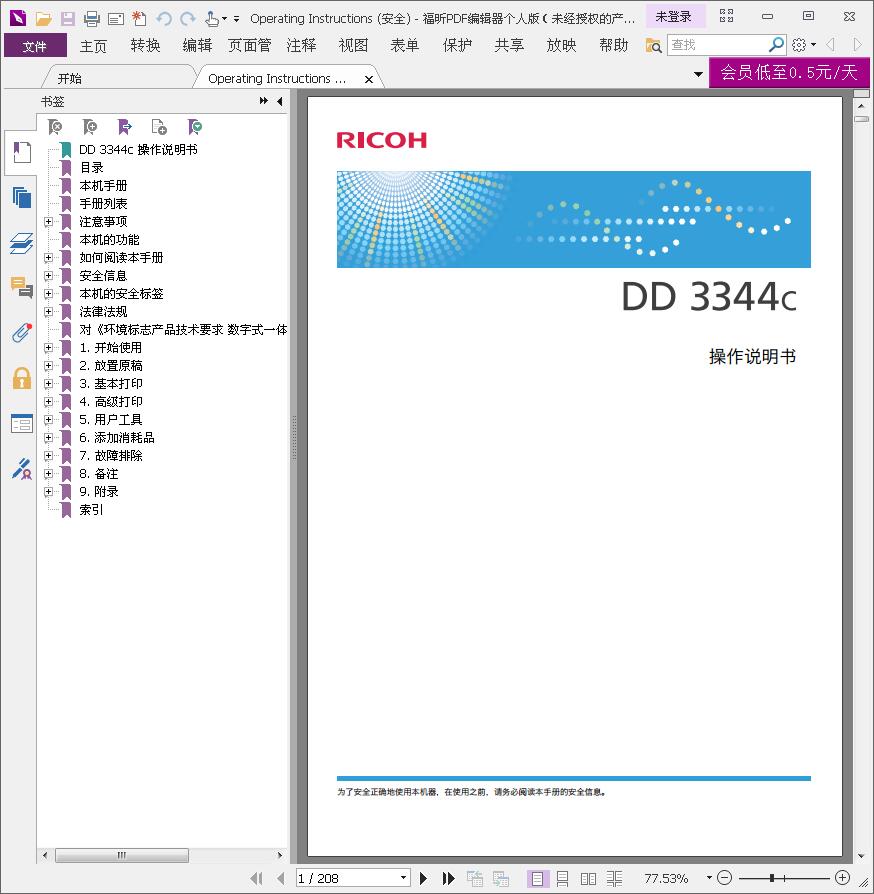Open the form fields sidebar icon
This screenshot has height=894, width=874.
point(22,423)
